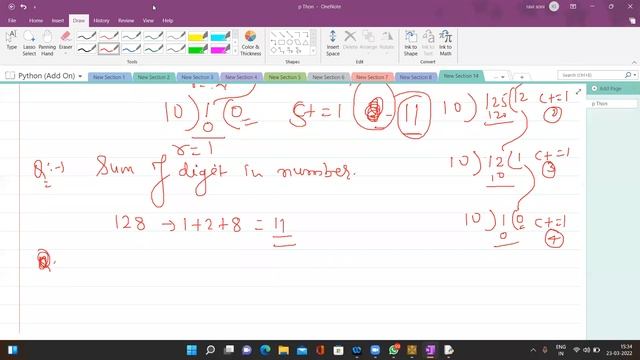The height and width of the screenshot is (360, 640).
Task: Convert ink with Ink to Text
Action: (x=428, y=43)
